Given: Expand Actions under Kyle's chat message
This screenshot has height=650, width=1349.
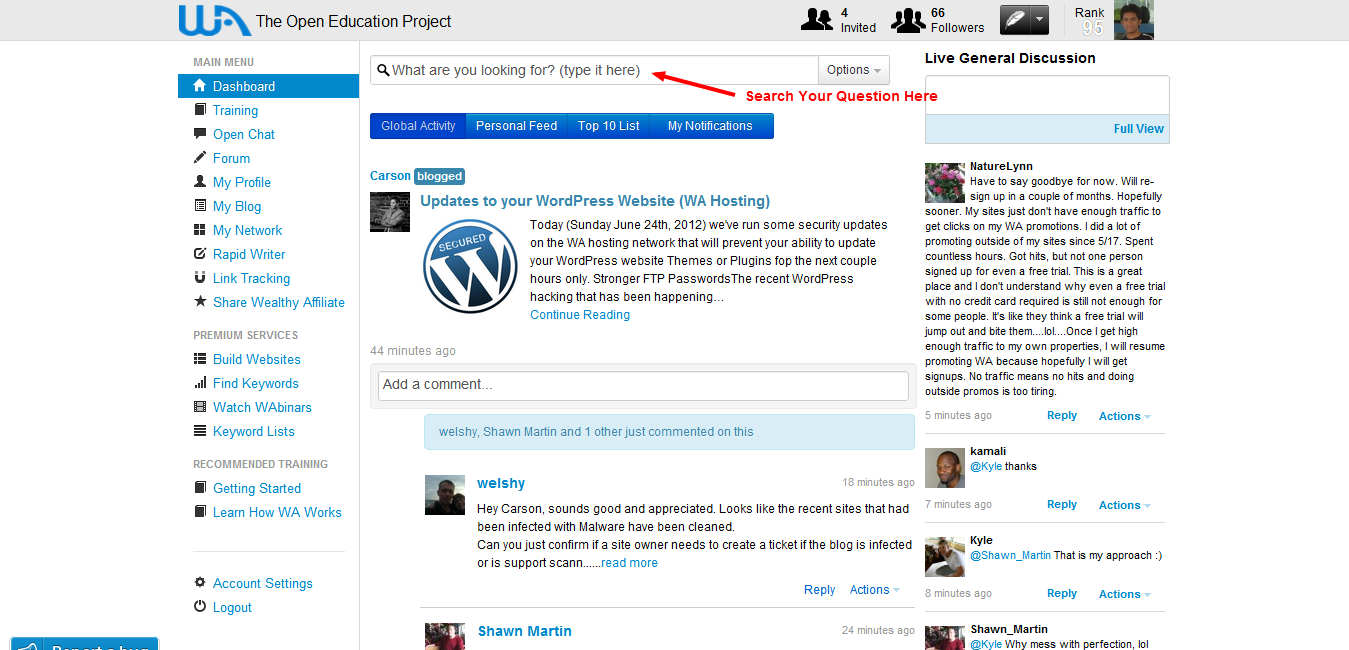Looking at the screenshot, I should coord(1124,594).
